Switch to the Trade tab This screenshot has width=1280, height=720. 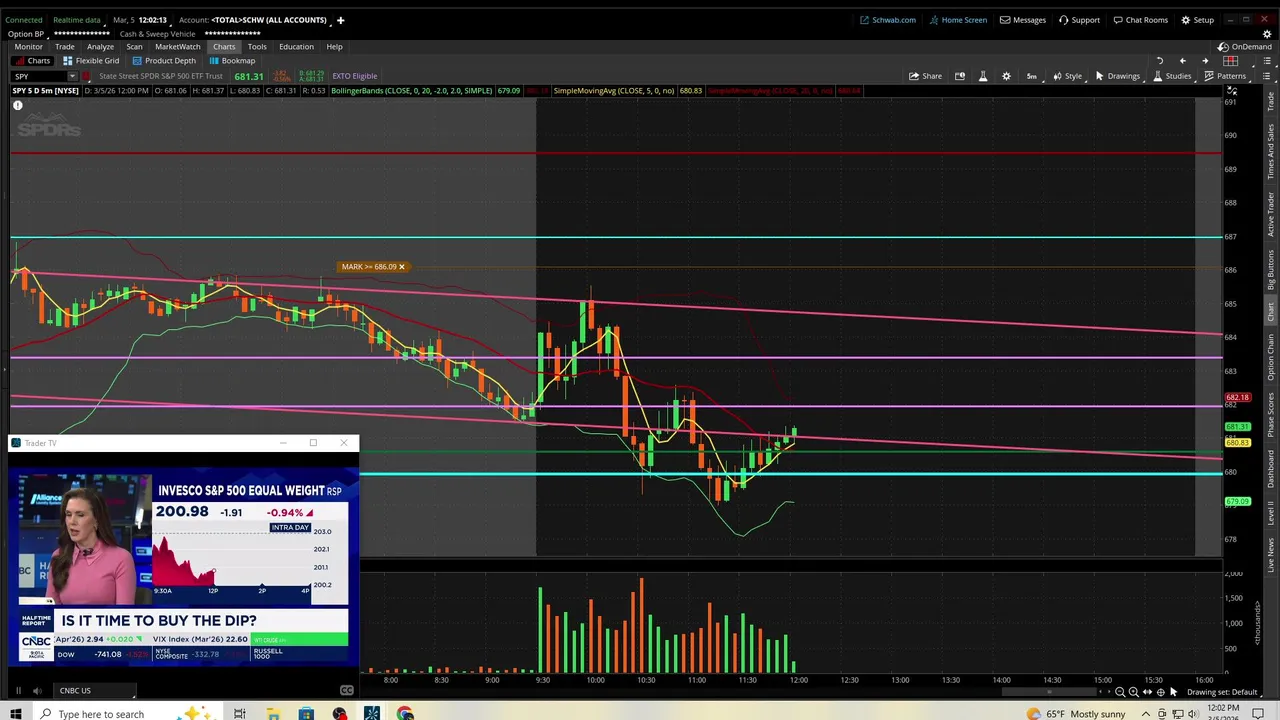coord(64,47)
